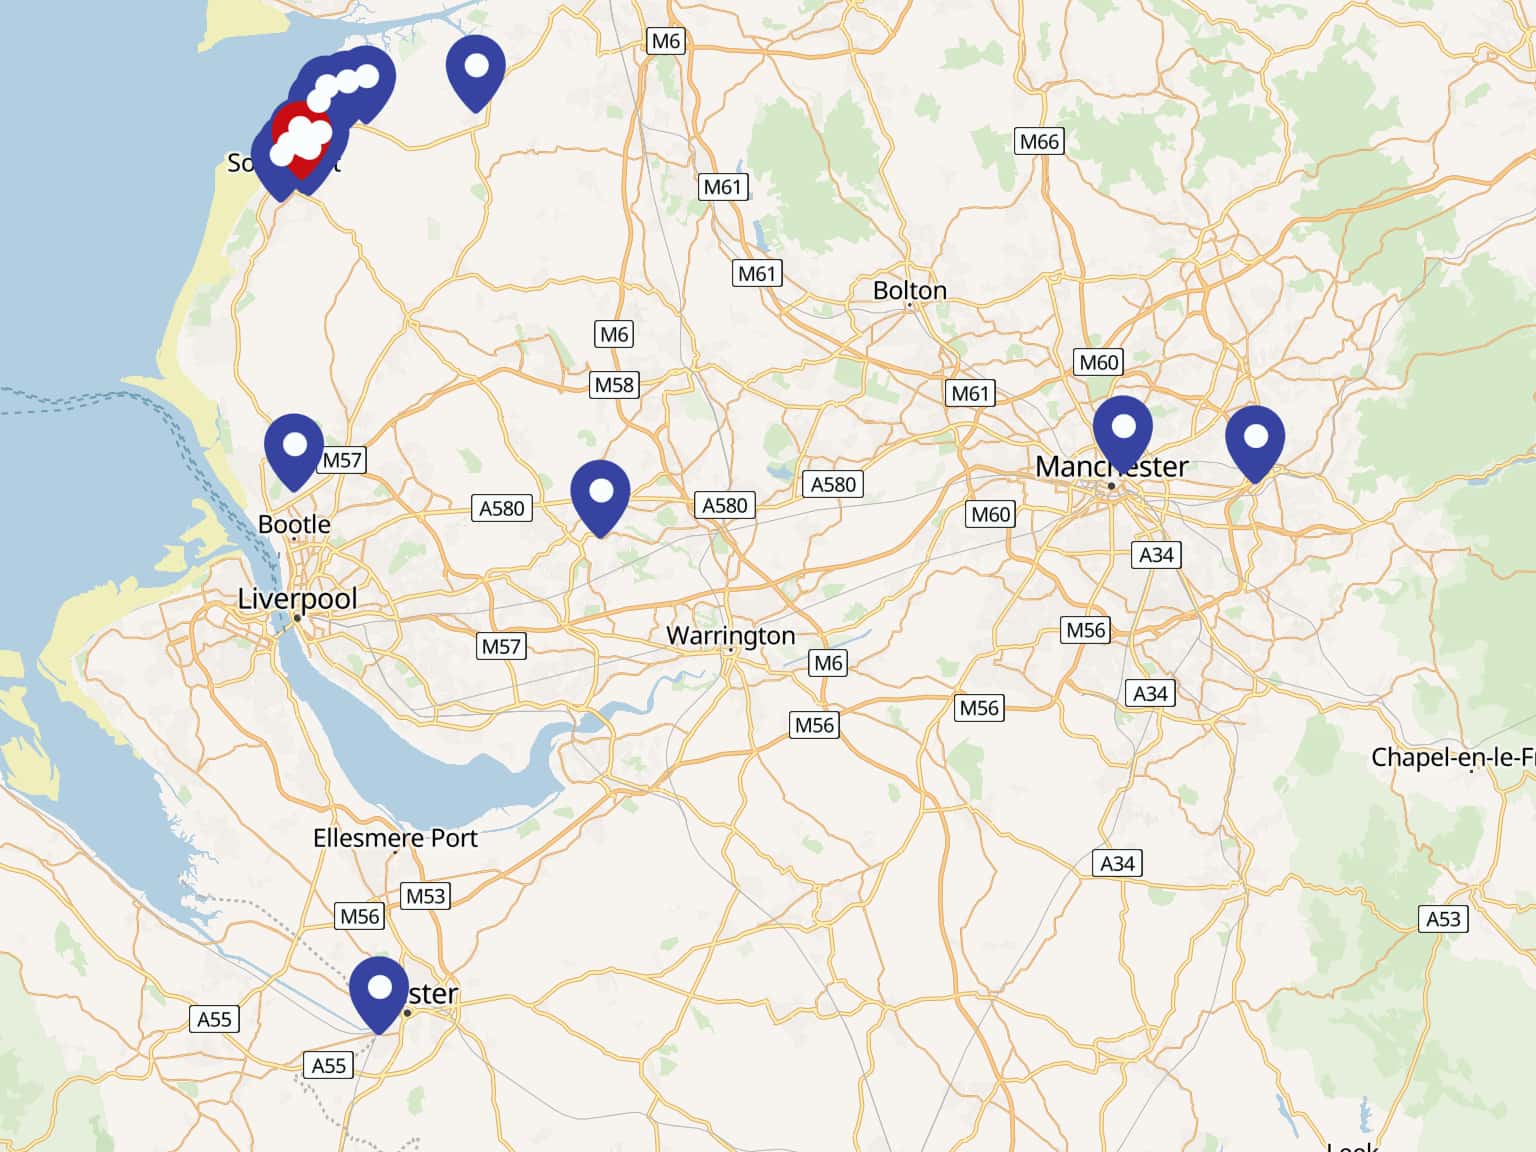Select the blue marker east of Manchester
1536x1152 pixels.
1255,445
